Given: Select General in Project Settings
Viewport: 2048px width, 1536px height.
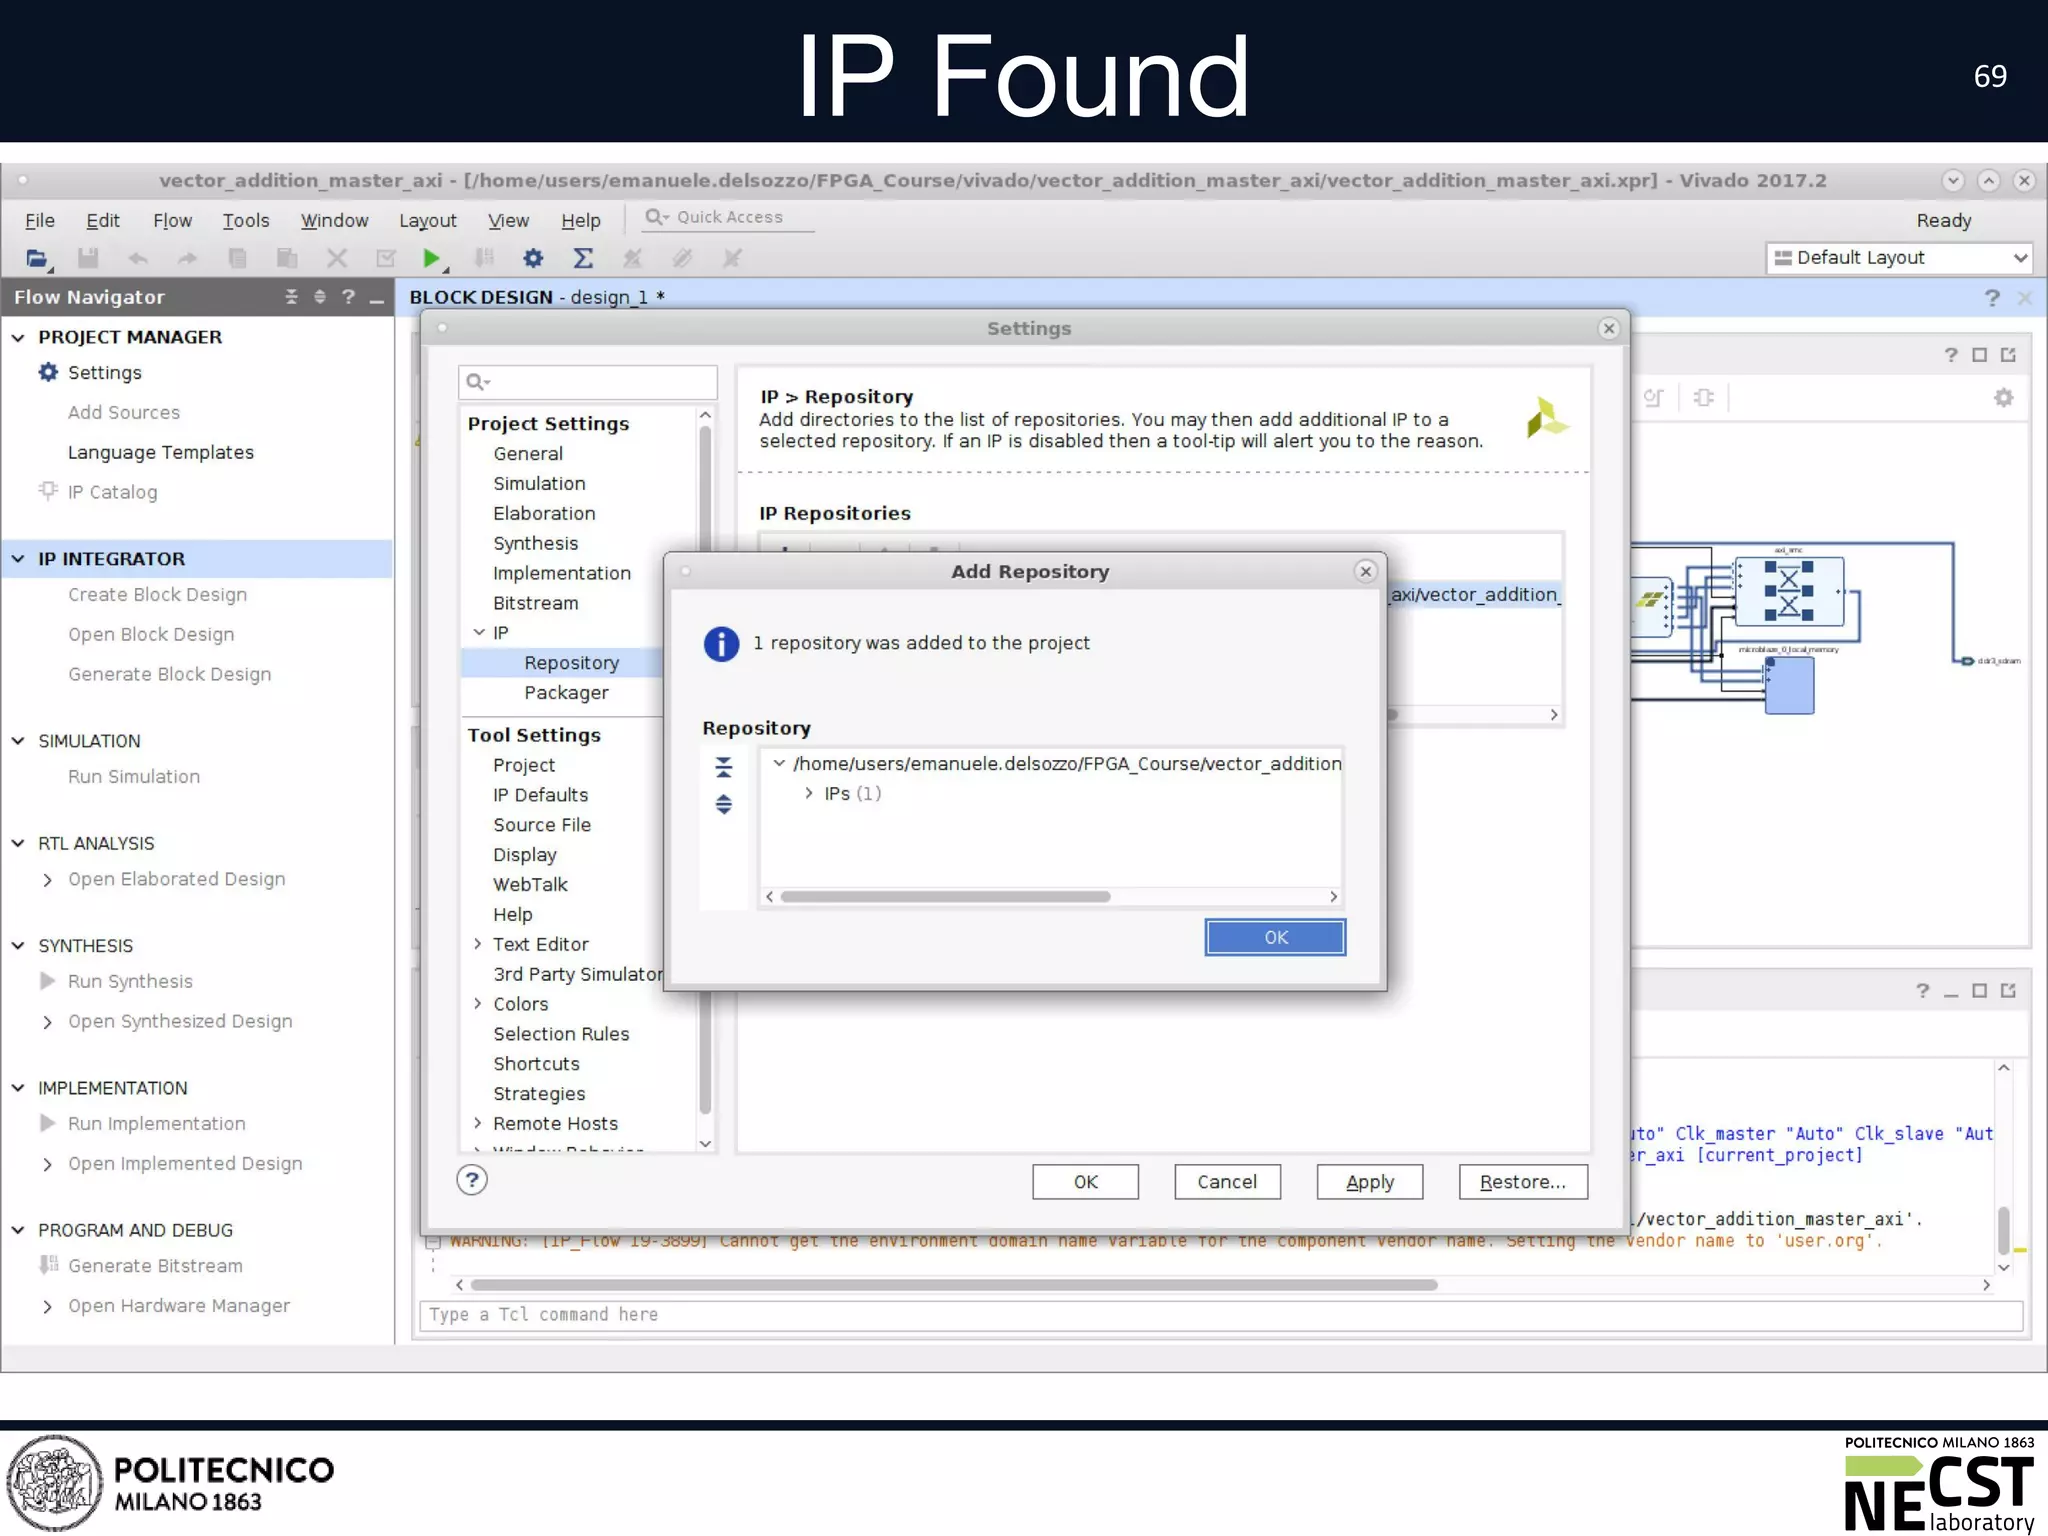Looking at the screenshot, I should [x=528, y=453].
